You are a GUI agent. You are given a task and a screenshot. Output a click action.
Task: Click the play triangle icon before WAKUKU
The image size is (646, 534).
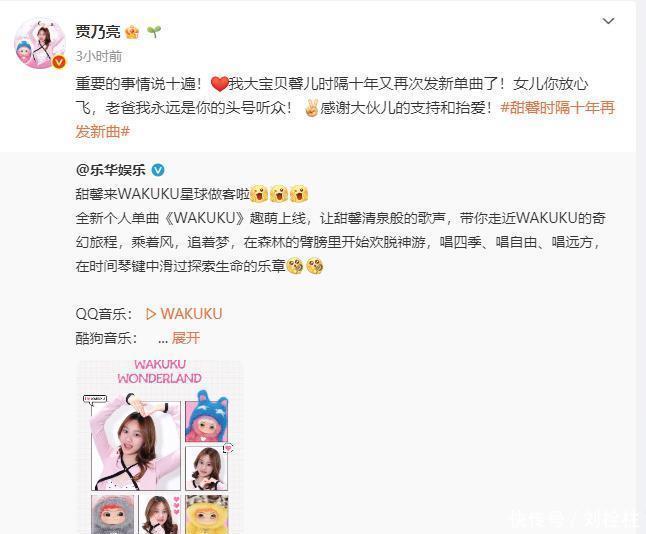(151, 314)
